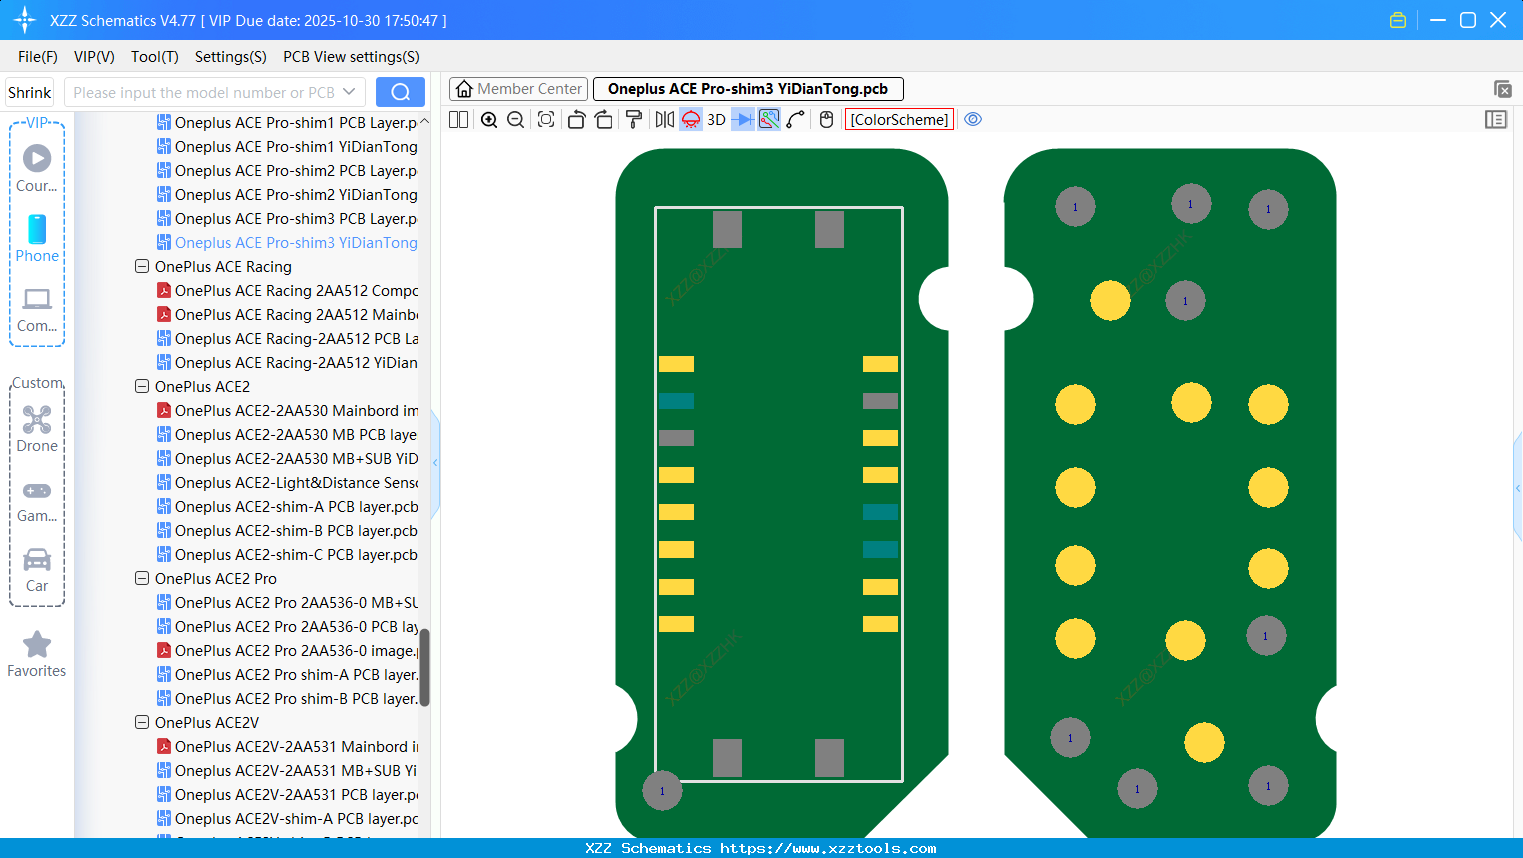Click the mouse settings icon
Screen dimensions: 1523x858
click(826, 120)
